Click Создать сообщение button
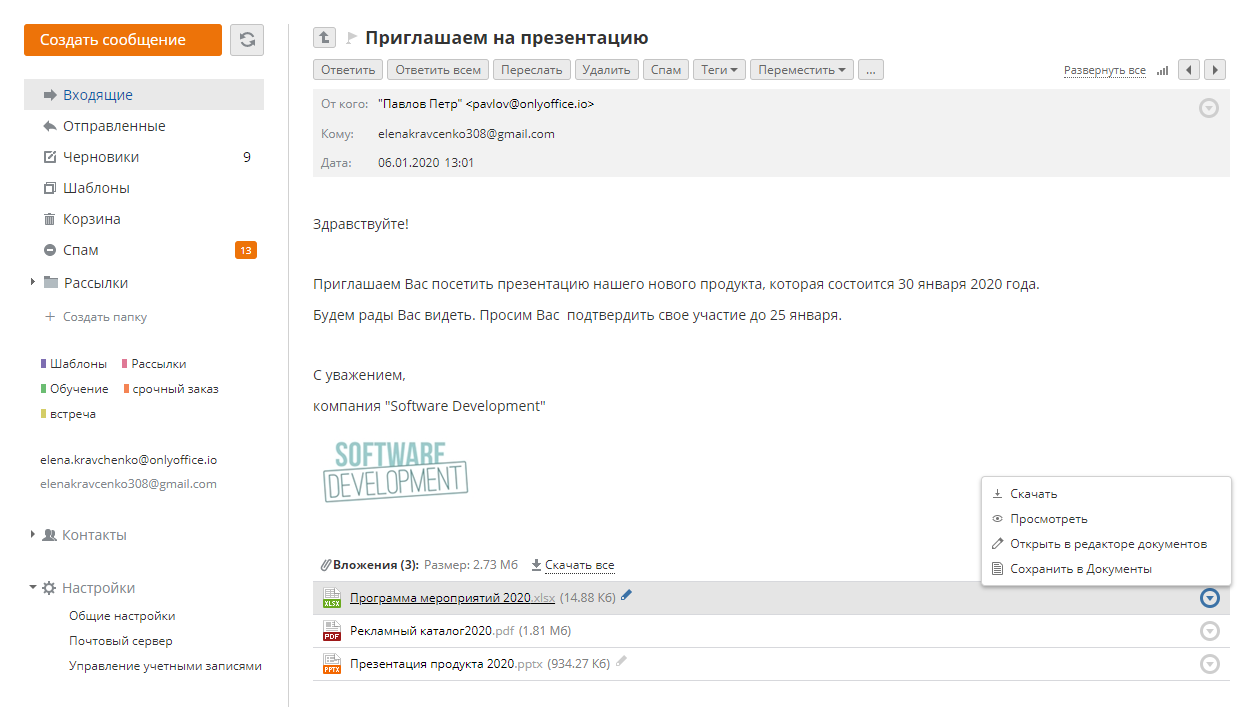Image resolution: width=1240 pixels, height=708 pixels. pos(123,40)
